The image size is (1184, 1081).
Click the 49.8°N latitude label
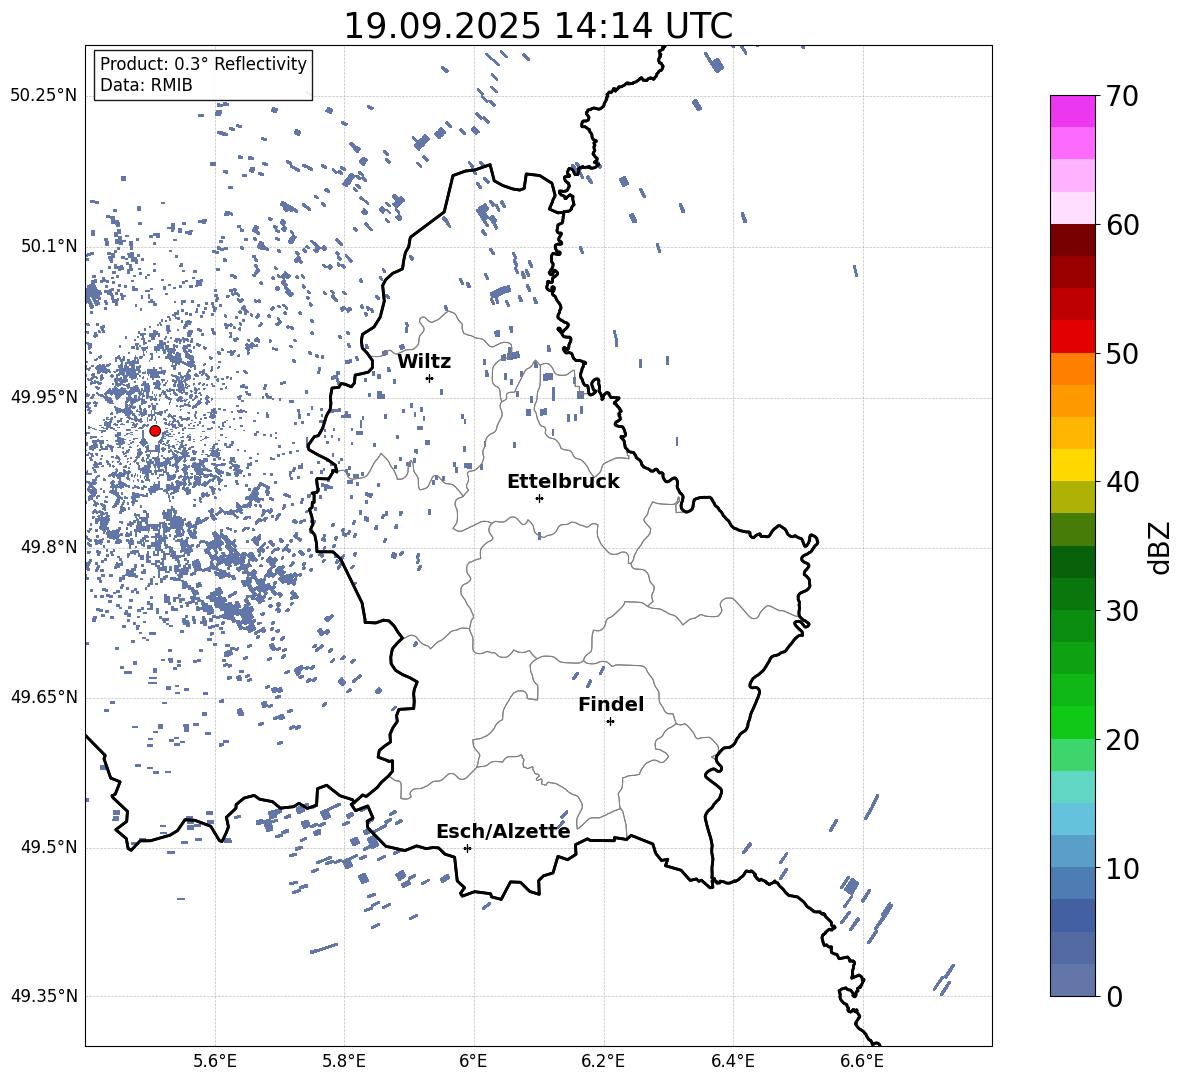[50, 547]
